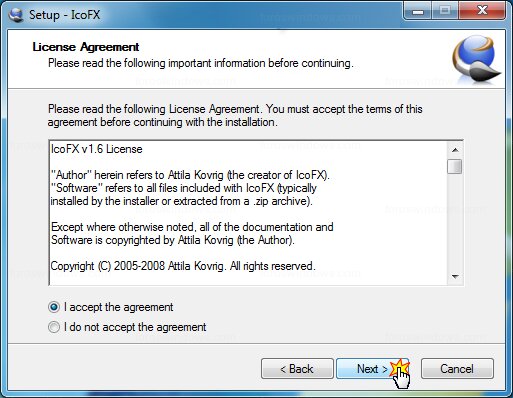The image size is (513, 398).
Task: Continue with the Next > button
Action: point(372,369)
